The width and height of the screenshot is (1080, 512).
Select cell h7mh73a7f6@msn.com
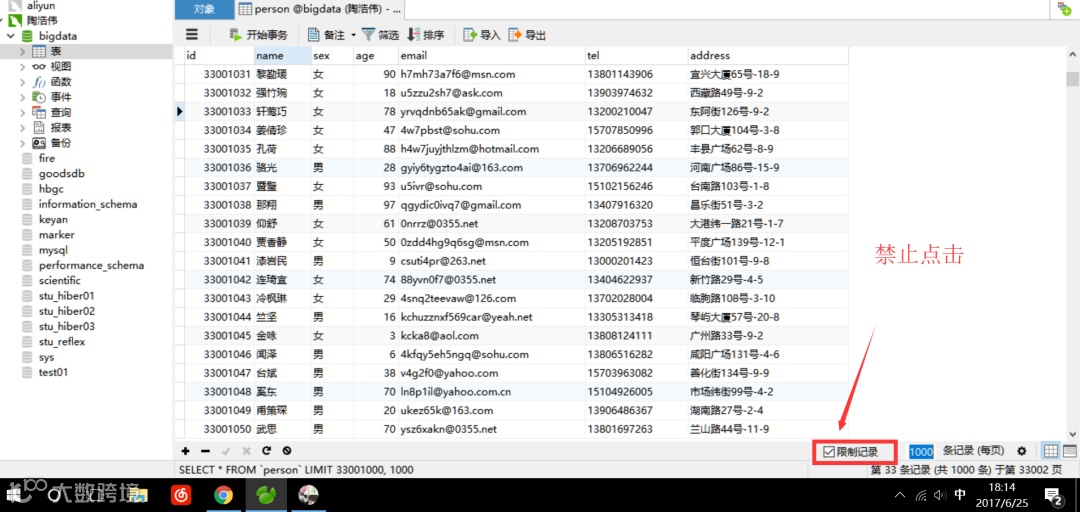coord(491,74)
